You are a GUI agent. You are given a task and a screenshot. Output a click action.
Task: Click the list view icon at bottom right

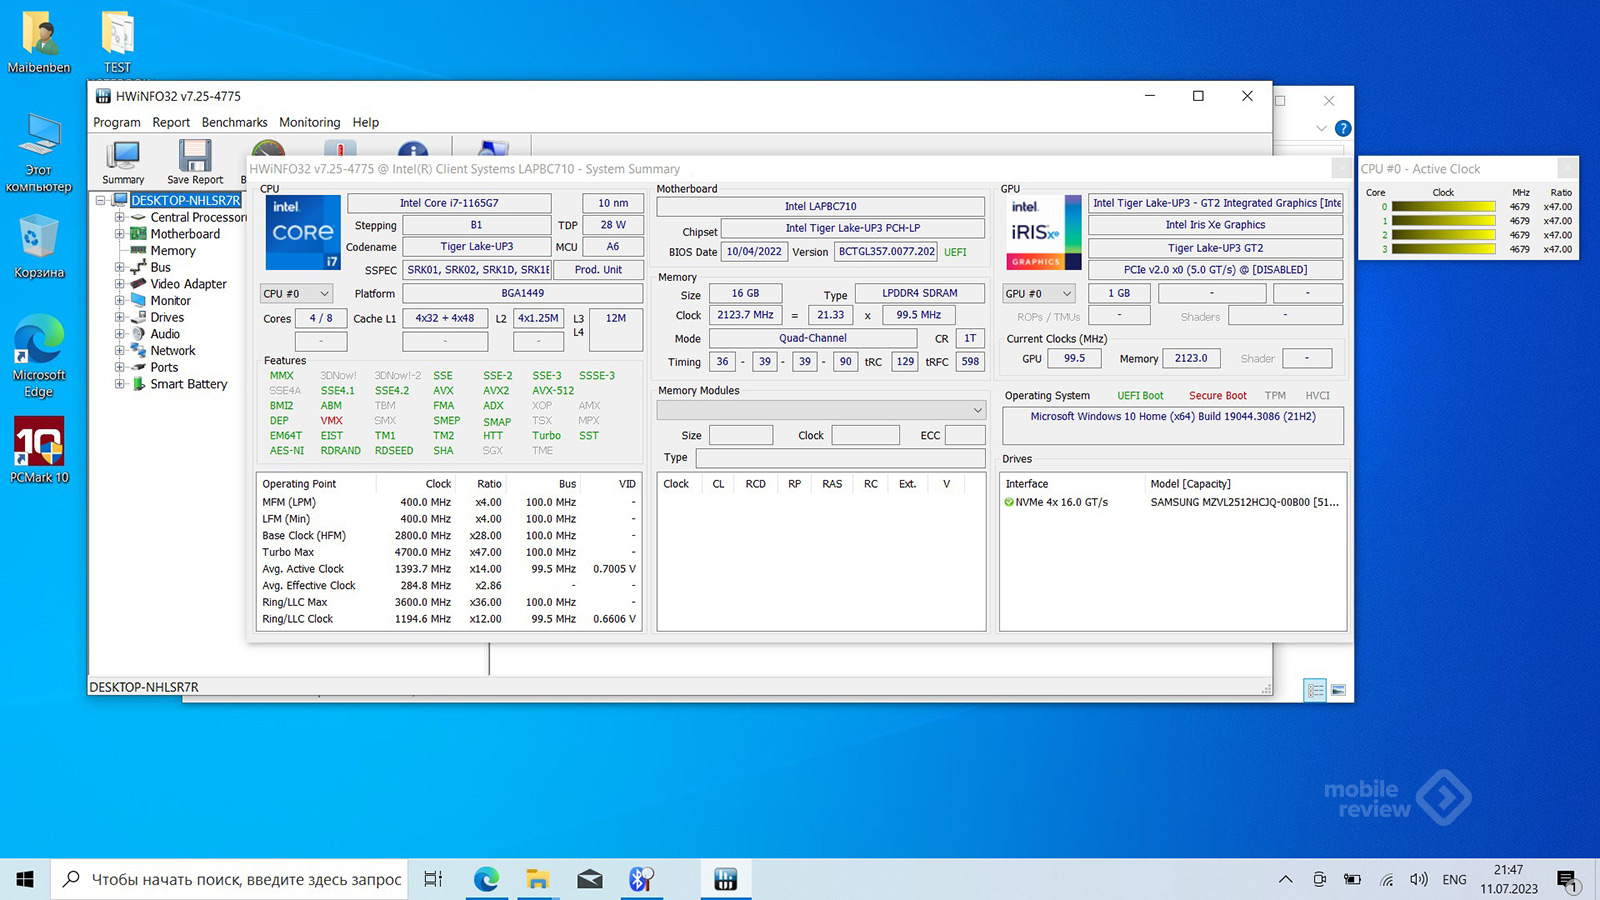pos(1315,690)
